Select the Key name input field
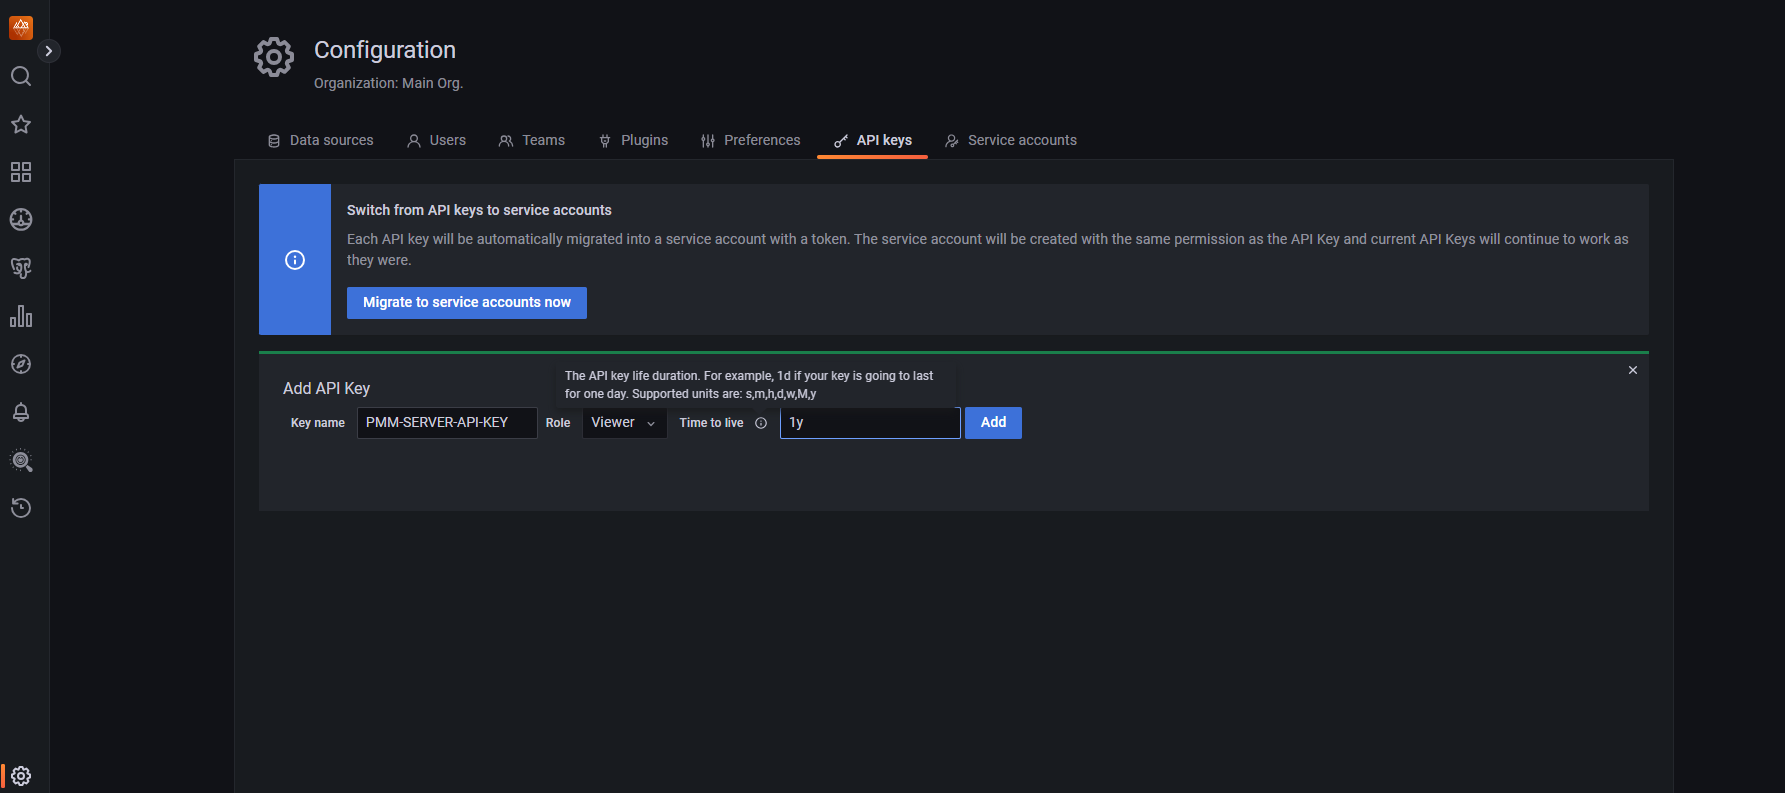1785x793 pixels. pos(446,422)
